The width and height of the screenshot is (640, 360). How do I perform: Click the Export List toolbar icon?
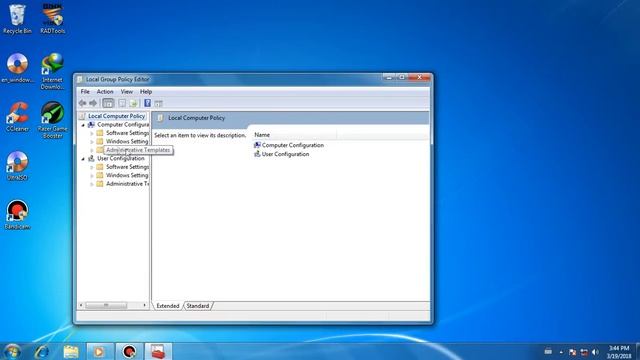(133, 103)
